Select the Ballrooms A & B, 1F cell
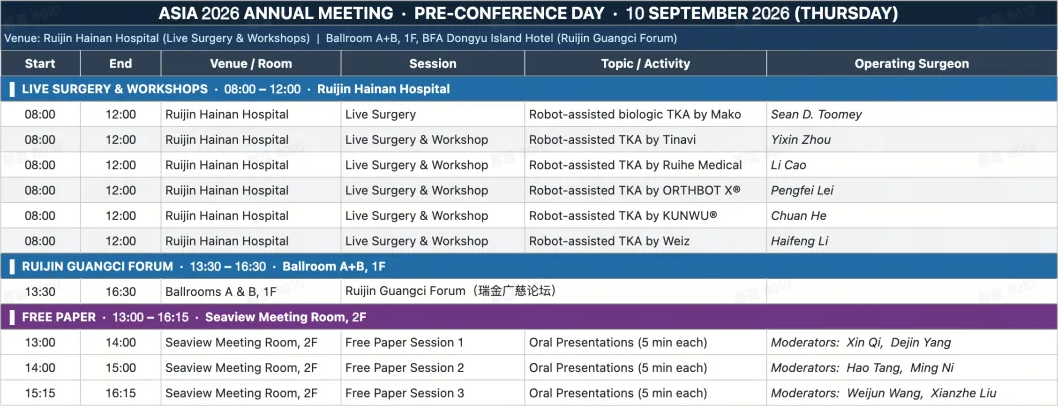The width and height of the screenshot is (1058, 406). coord(251,291)
